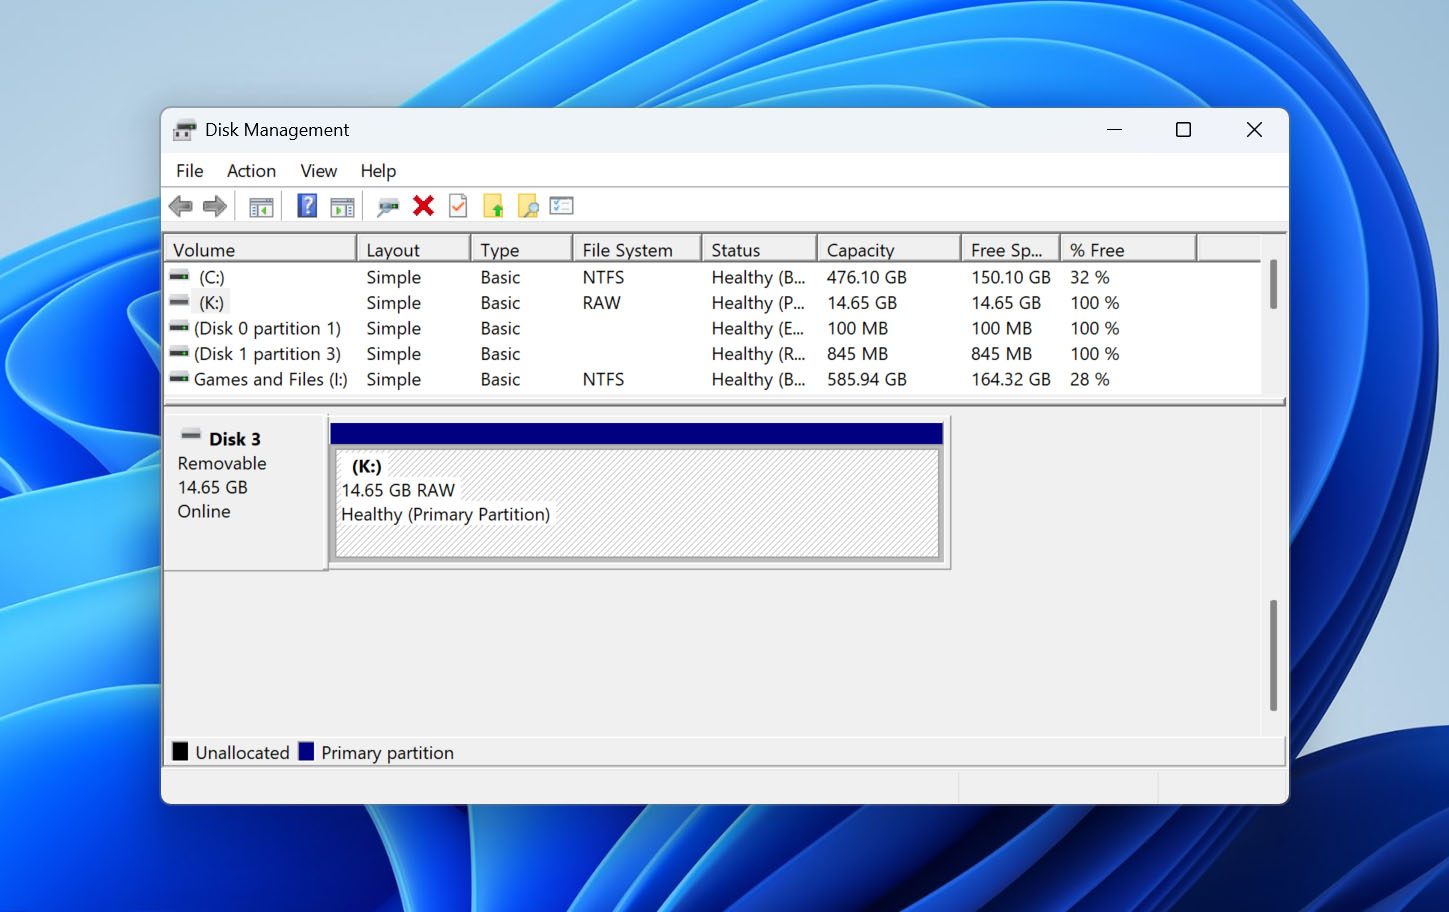Click the Layout column header

pos(413,249)
